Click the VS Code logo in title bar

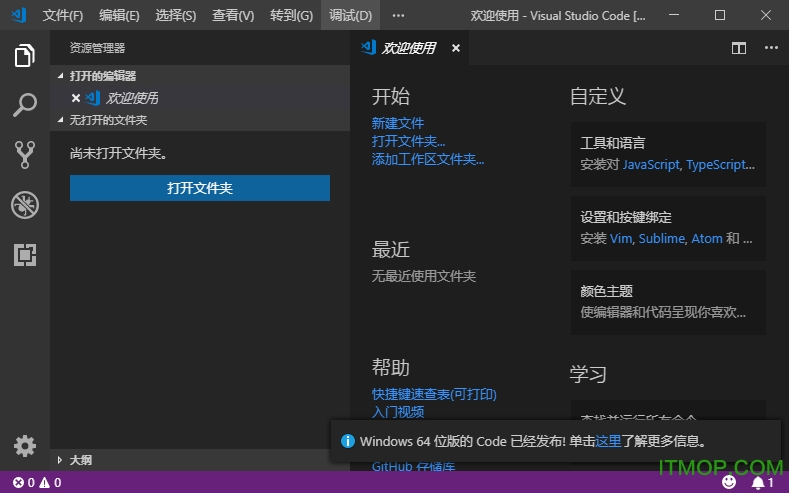tap(19, 16)
